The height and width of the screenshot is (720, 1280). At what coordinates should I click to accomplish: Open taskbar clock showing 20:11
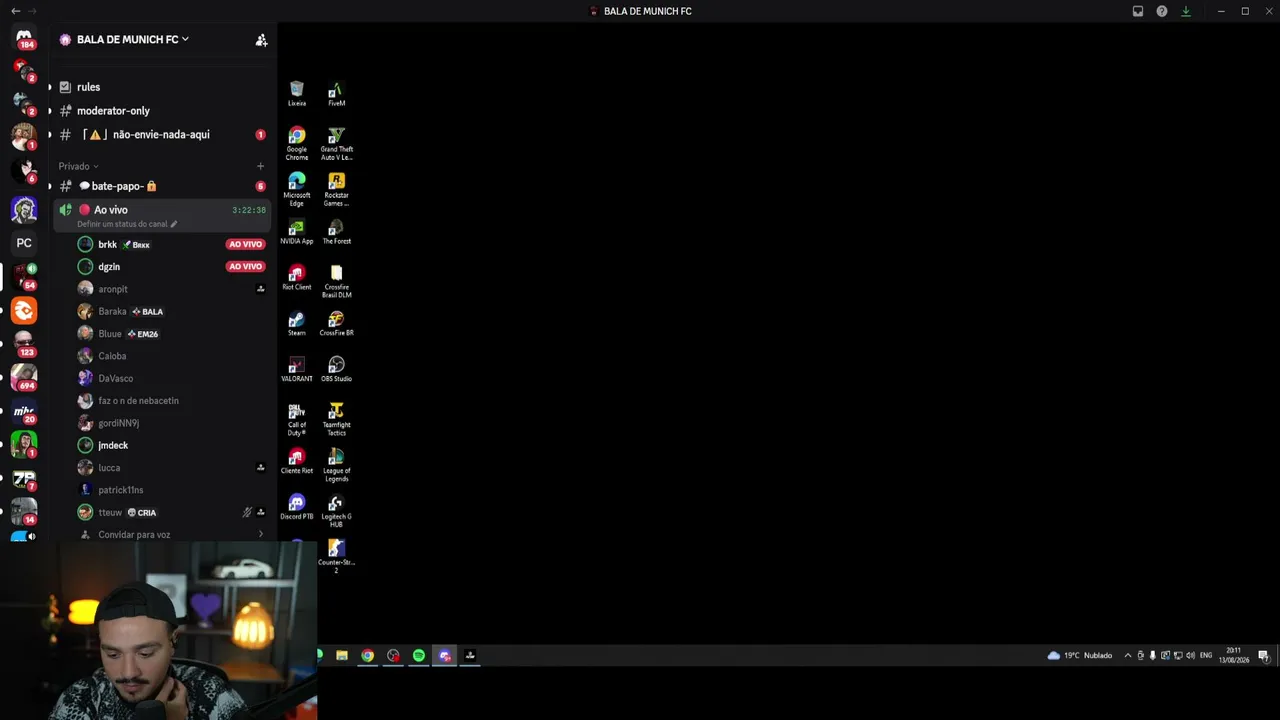click(x=1233, y=656)
